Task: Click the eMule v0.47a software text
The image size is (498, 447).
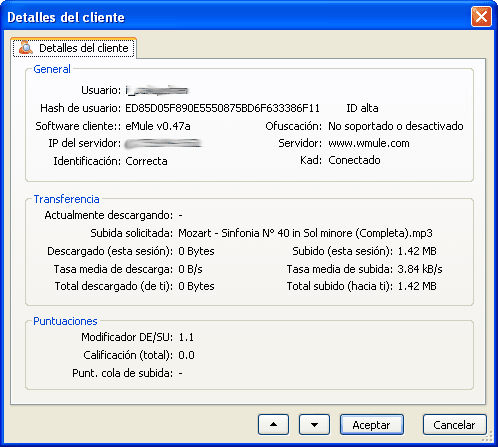Action: [158, 126]
